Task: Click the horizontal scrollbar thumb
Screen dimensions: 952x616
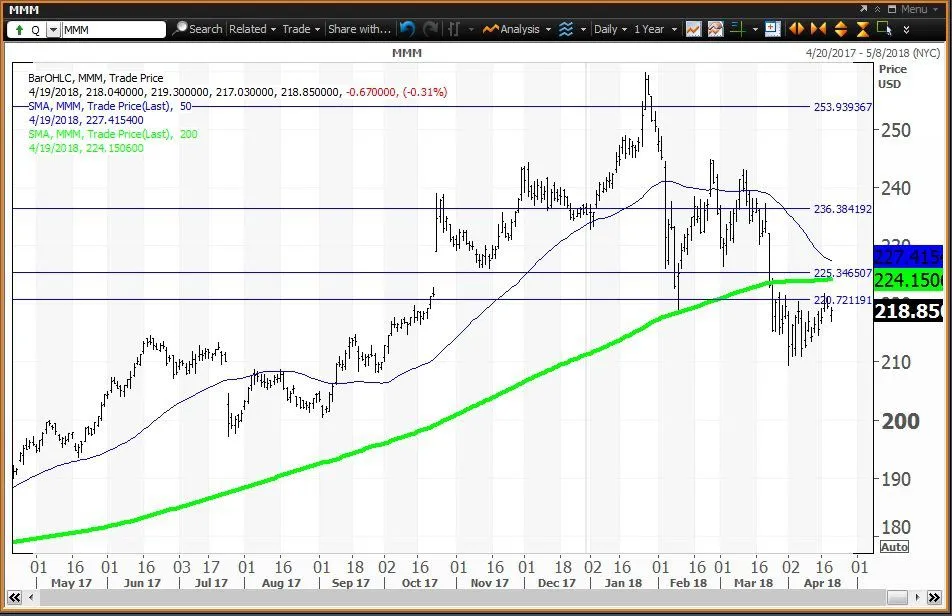Action: point(897,598)
